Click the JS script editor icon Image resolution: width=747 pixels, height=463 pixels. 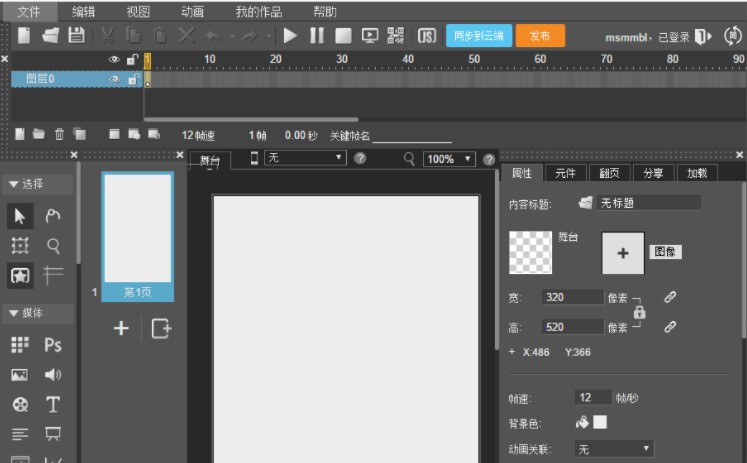(426, 36)
